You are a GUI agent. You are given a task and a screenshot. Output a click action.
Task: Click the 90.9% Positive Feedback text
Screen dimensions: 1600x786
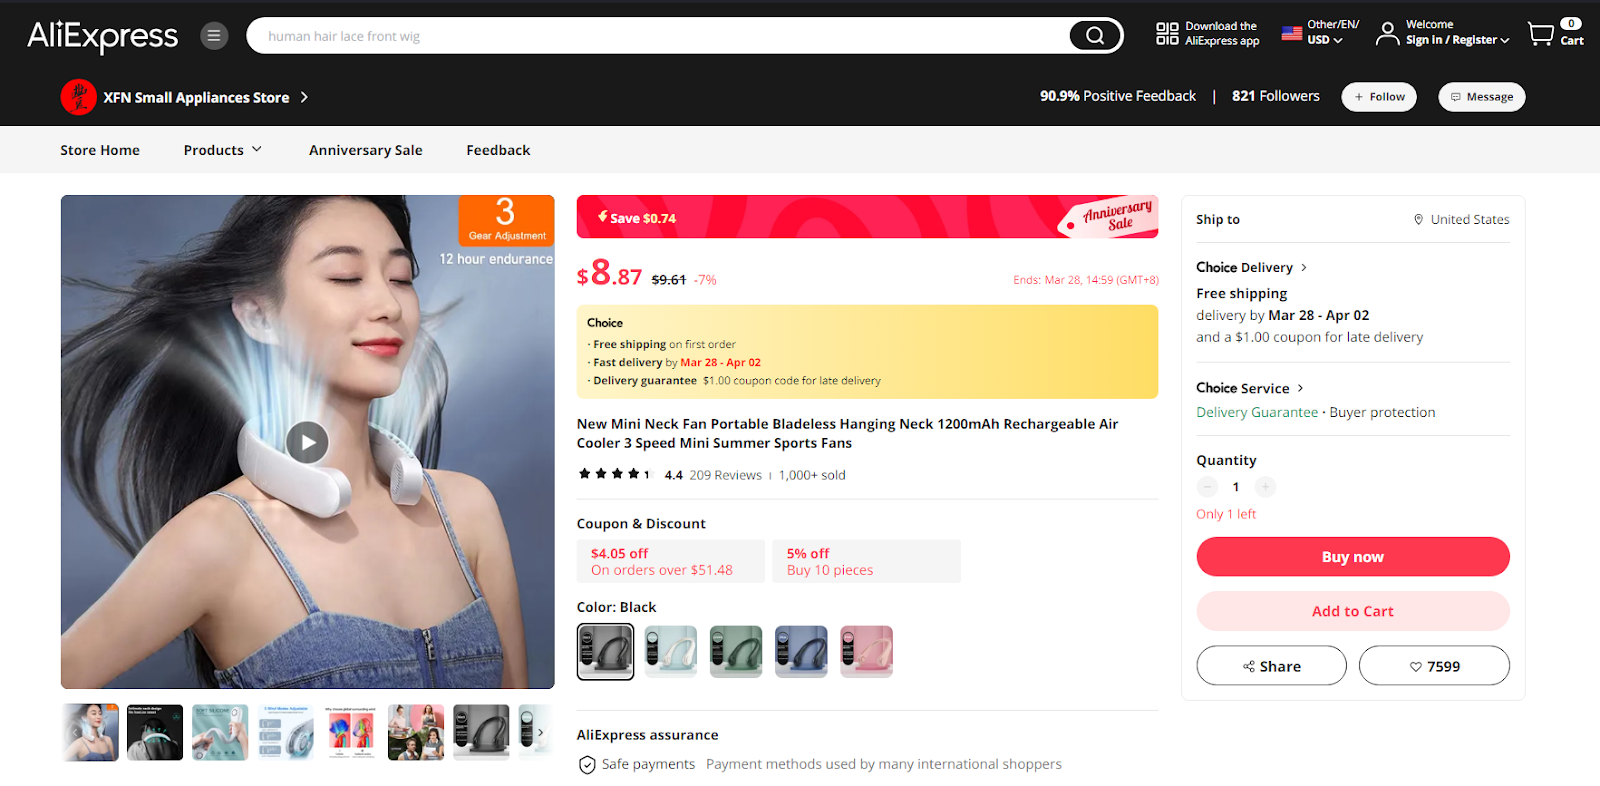click(1118, 96)
